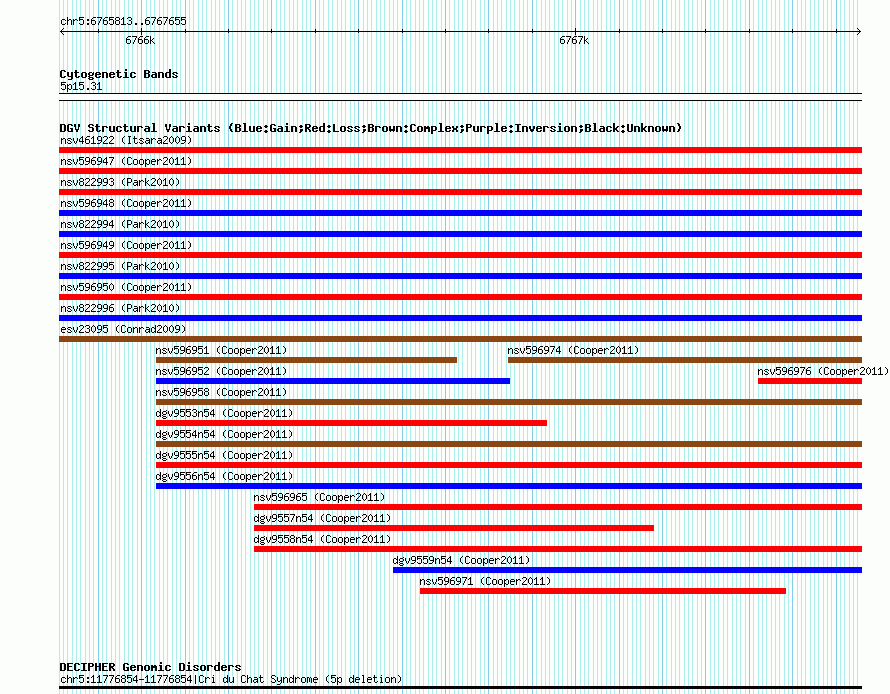Open nsv596958 (Cooper2011) label

221,392
